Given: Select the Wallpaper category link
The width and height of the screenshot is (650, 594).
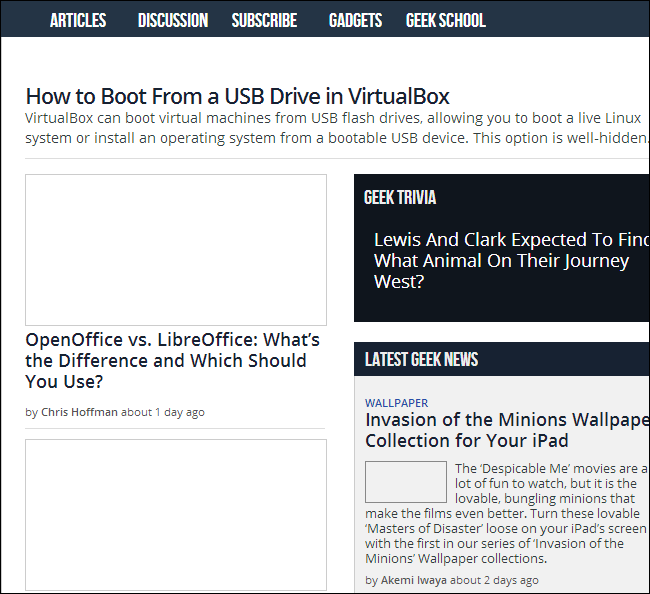Looking at the screenshot, I should pos(396,403).
